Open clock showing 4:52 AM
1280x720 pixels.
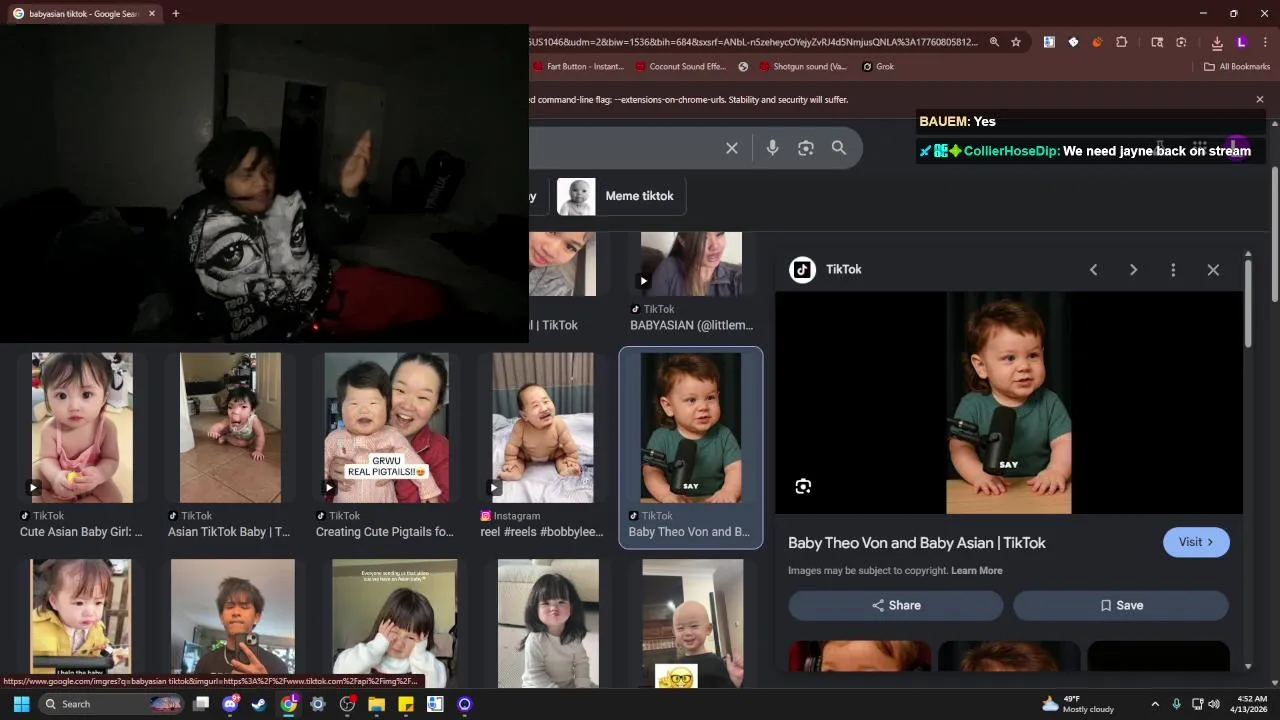pyautogui.click(x=1249, y=704)
